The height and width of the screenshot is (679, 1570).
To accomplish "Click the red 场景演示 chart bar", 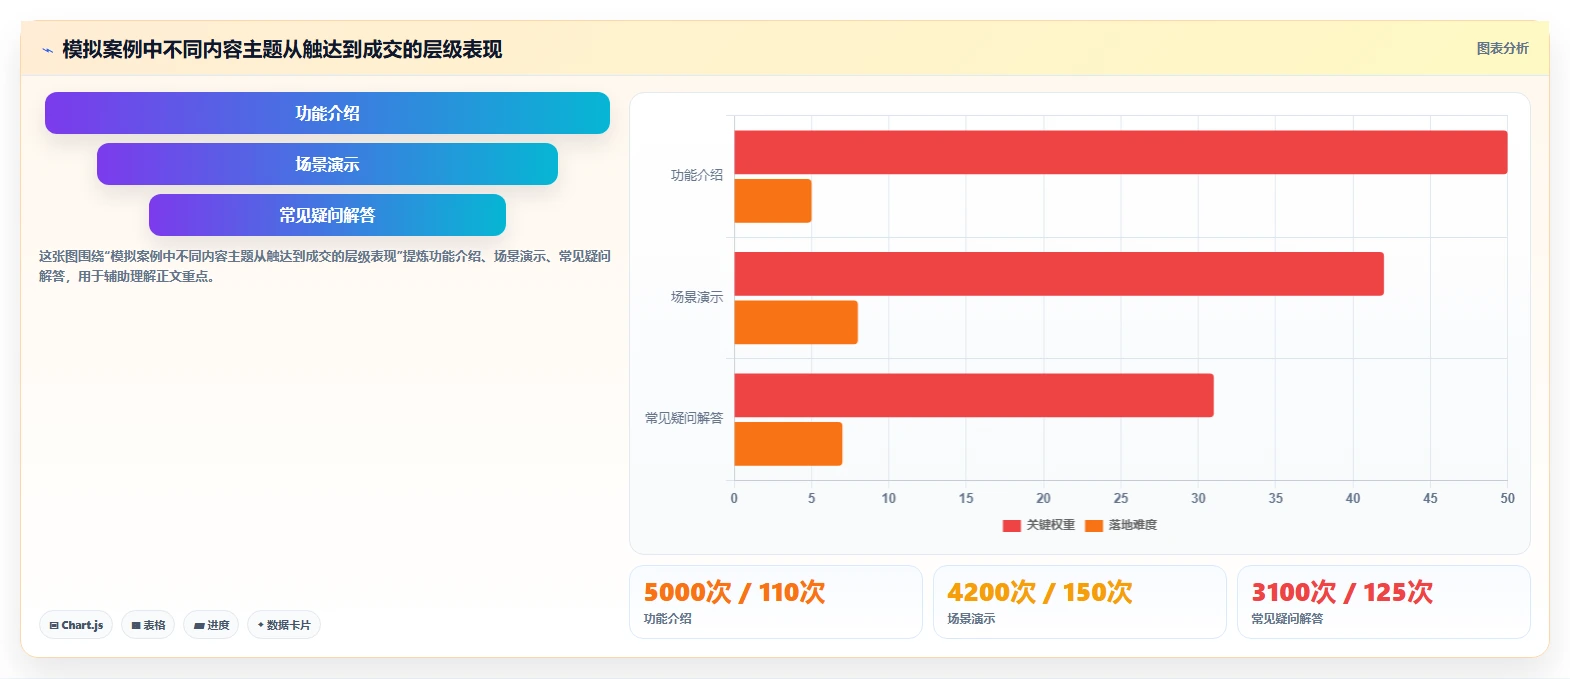I will [1059, 274].
